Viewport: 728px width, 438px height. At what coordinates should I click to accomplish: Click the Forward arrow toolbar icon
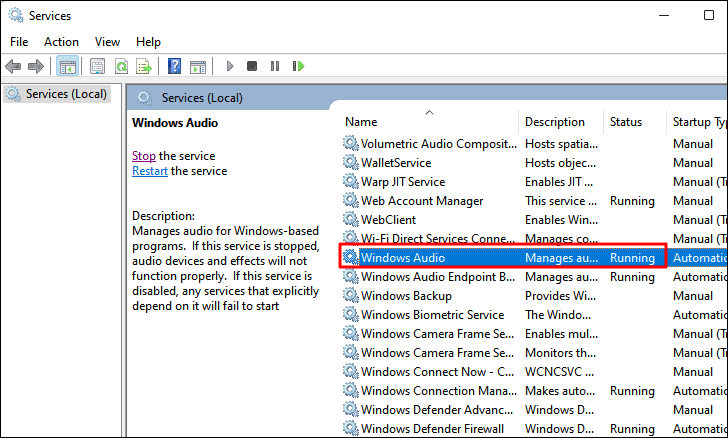pos(36,66)
